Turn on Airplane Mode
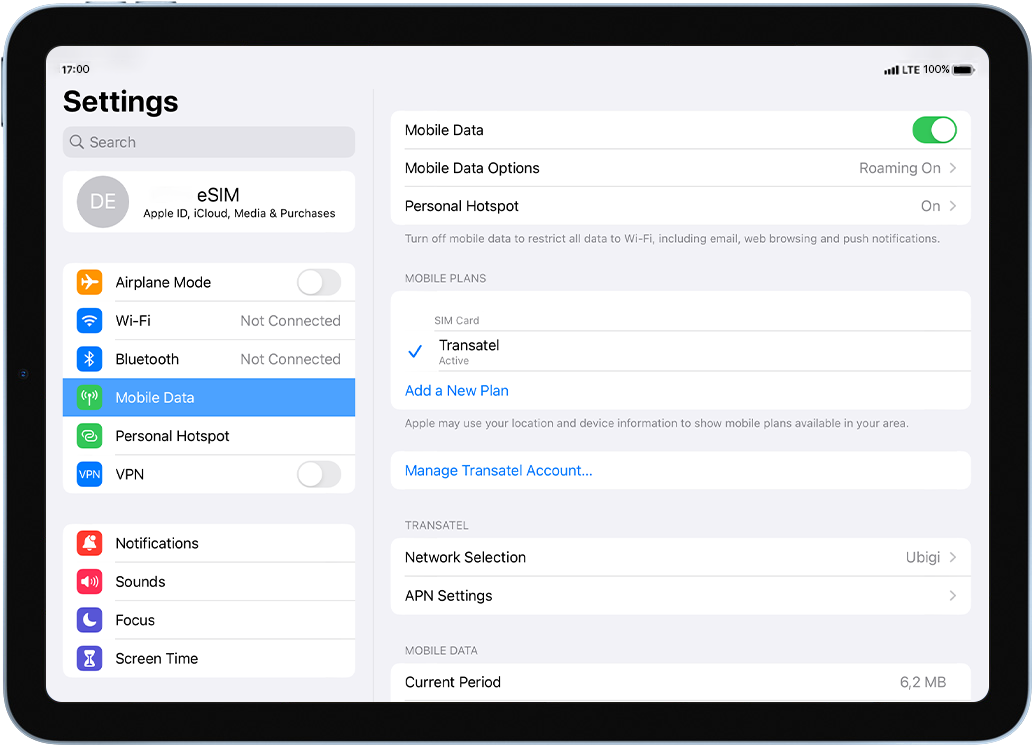This screenshot has height=746, width=1033. coord(319,282)
